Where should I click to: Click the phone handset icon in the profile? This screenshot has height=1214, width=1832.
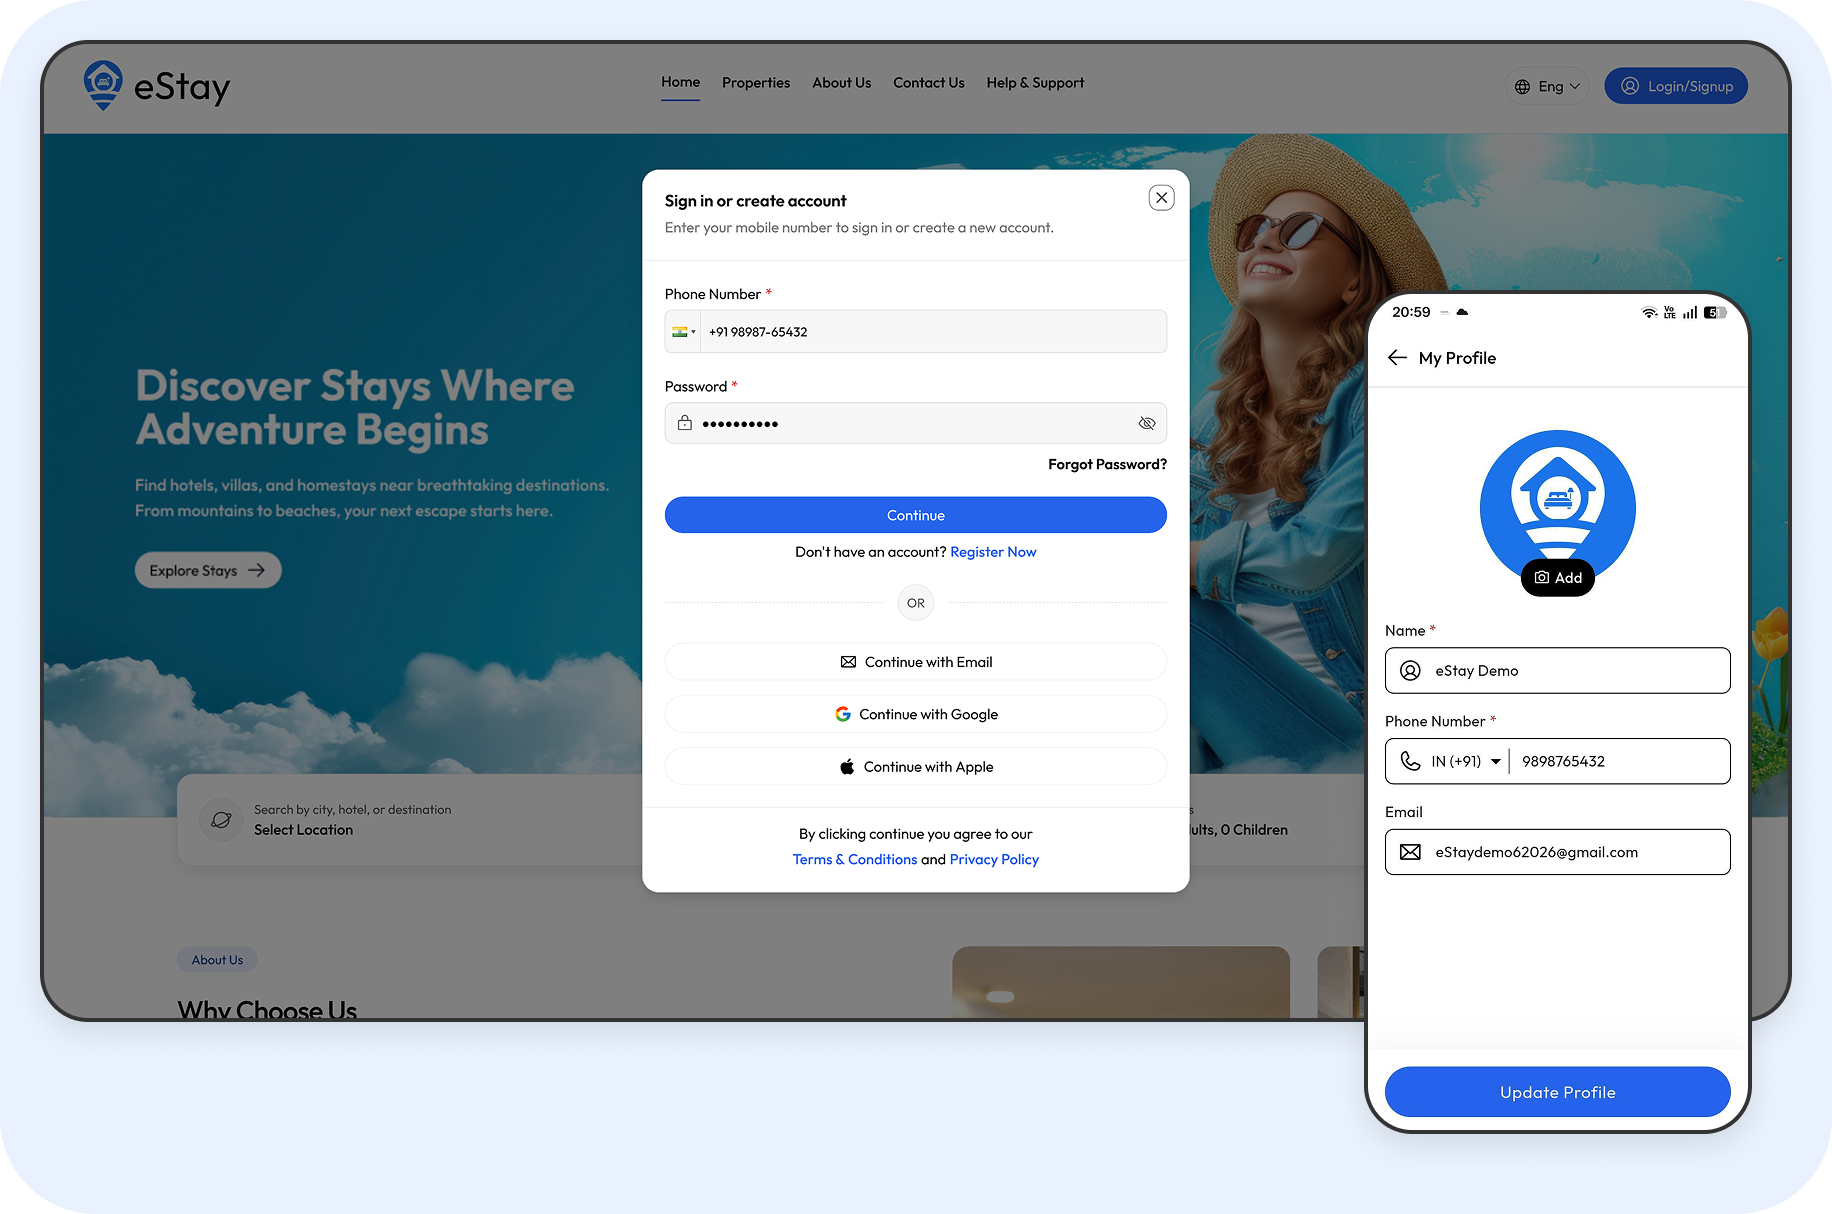[x=1410, y=761]
